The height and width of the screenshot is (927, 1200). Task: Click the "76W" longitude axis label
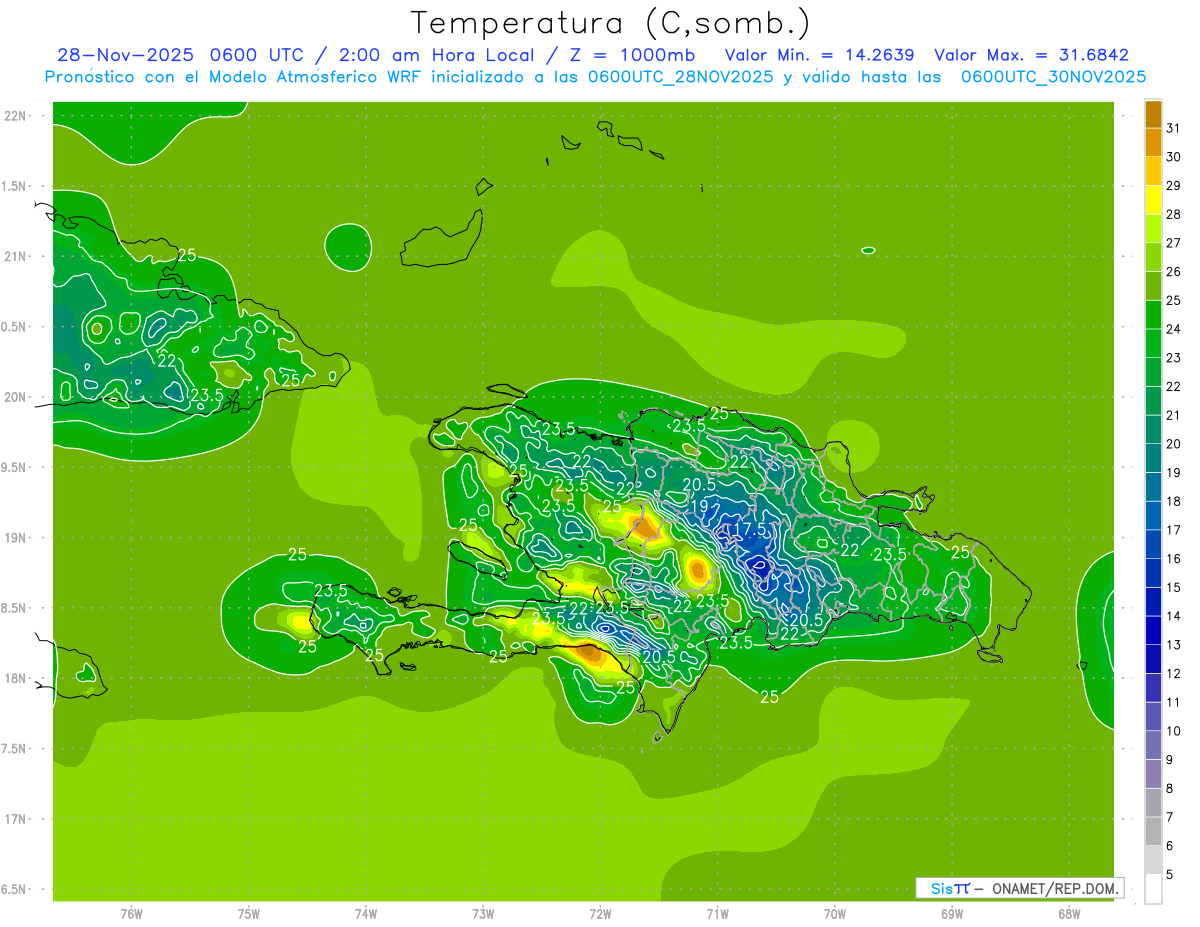(x=131, y=914)
